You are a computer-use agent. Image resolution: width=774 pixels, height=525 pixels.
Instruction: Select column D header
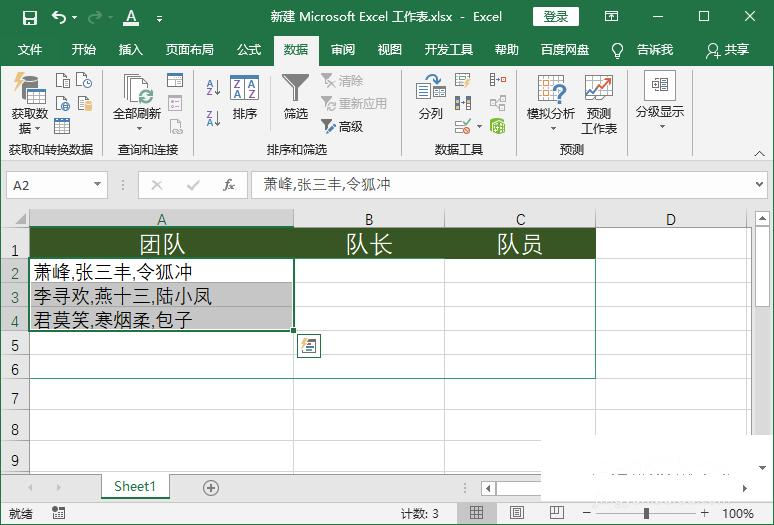[x=670, y=219]
